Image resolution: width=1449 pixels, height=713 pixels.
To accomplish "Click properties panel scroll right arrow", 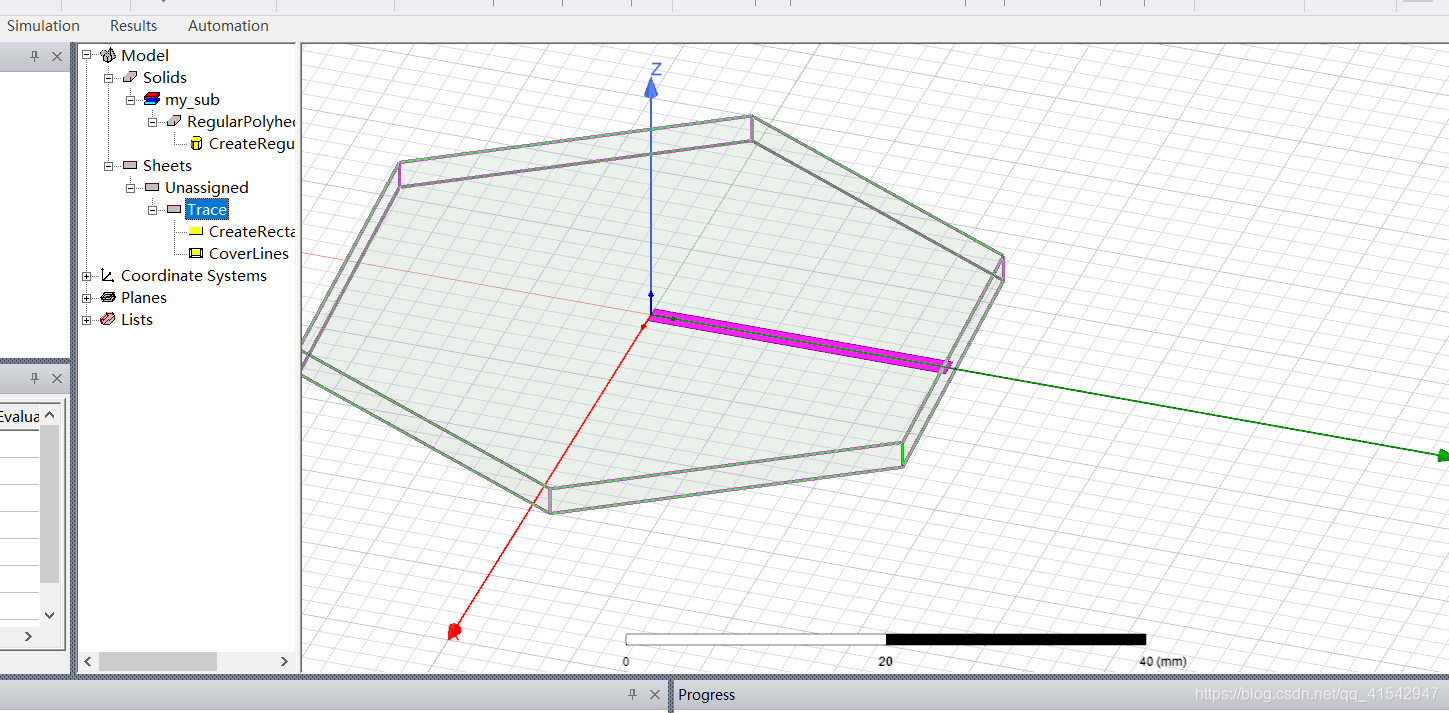I will 28,636.
